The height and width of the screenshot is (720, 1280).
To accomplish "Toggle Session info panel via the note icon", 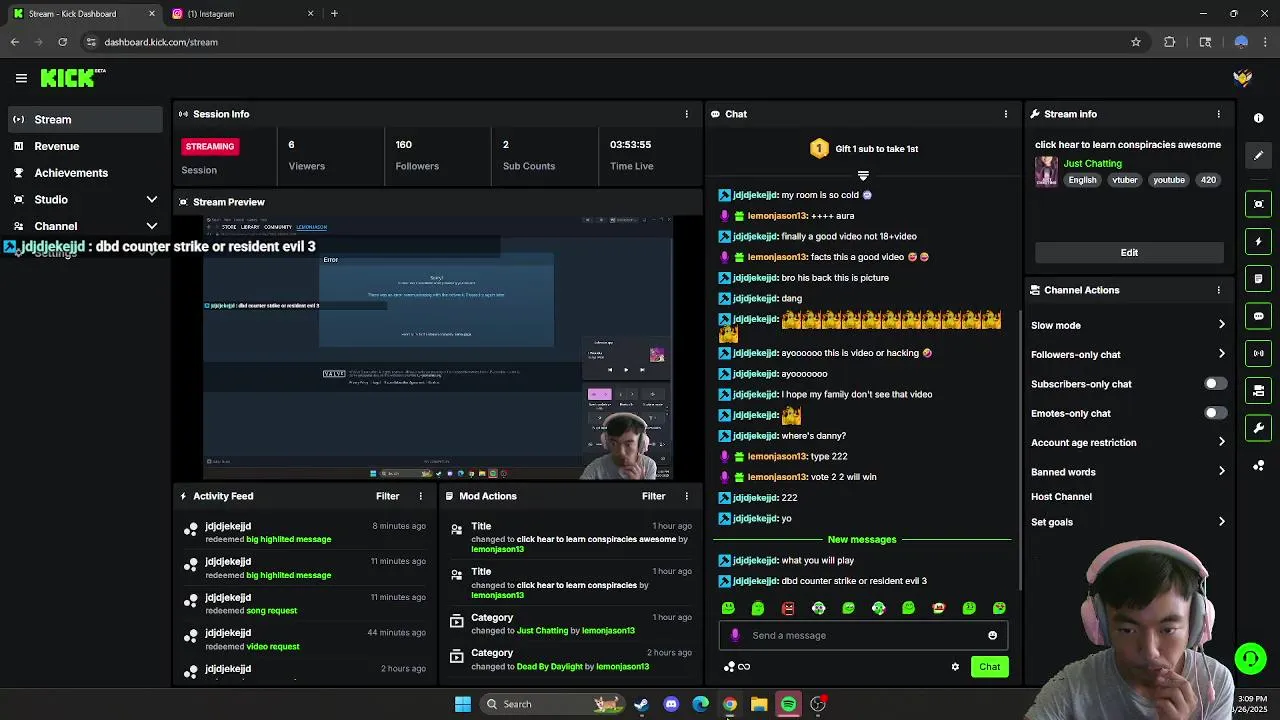I will (x=1258, y=279).
